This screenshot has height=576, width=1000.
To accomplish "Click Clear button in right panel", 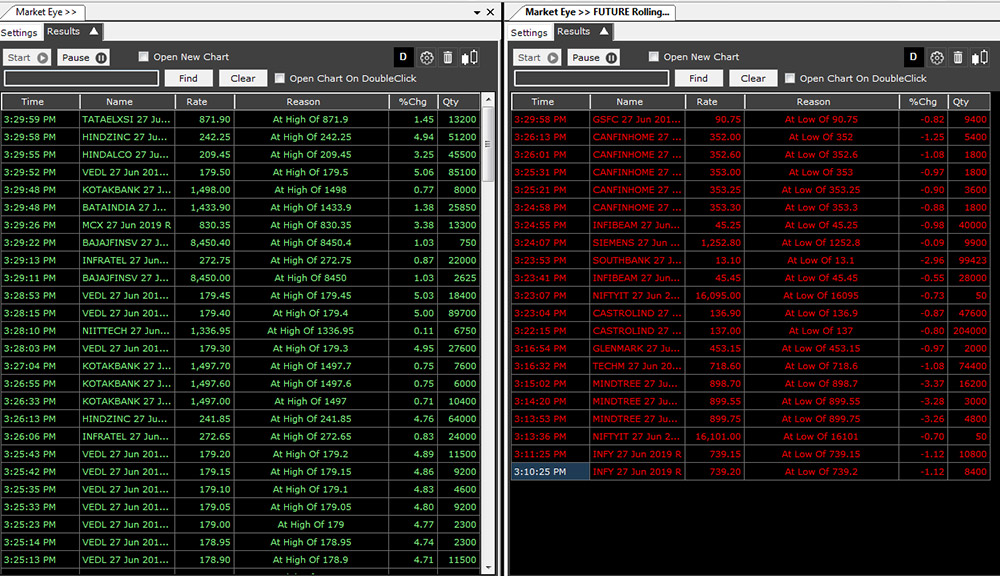I will pos(753,78).
